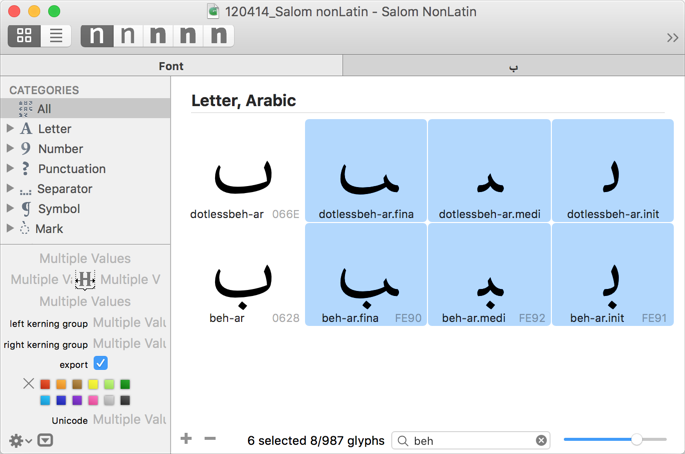Viewport: 685px width, 454px height.
Task: Clear the search field with X icon
Action: point(541,440)
